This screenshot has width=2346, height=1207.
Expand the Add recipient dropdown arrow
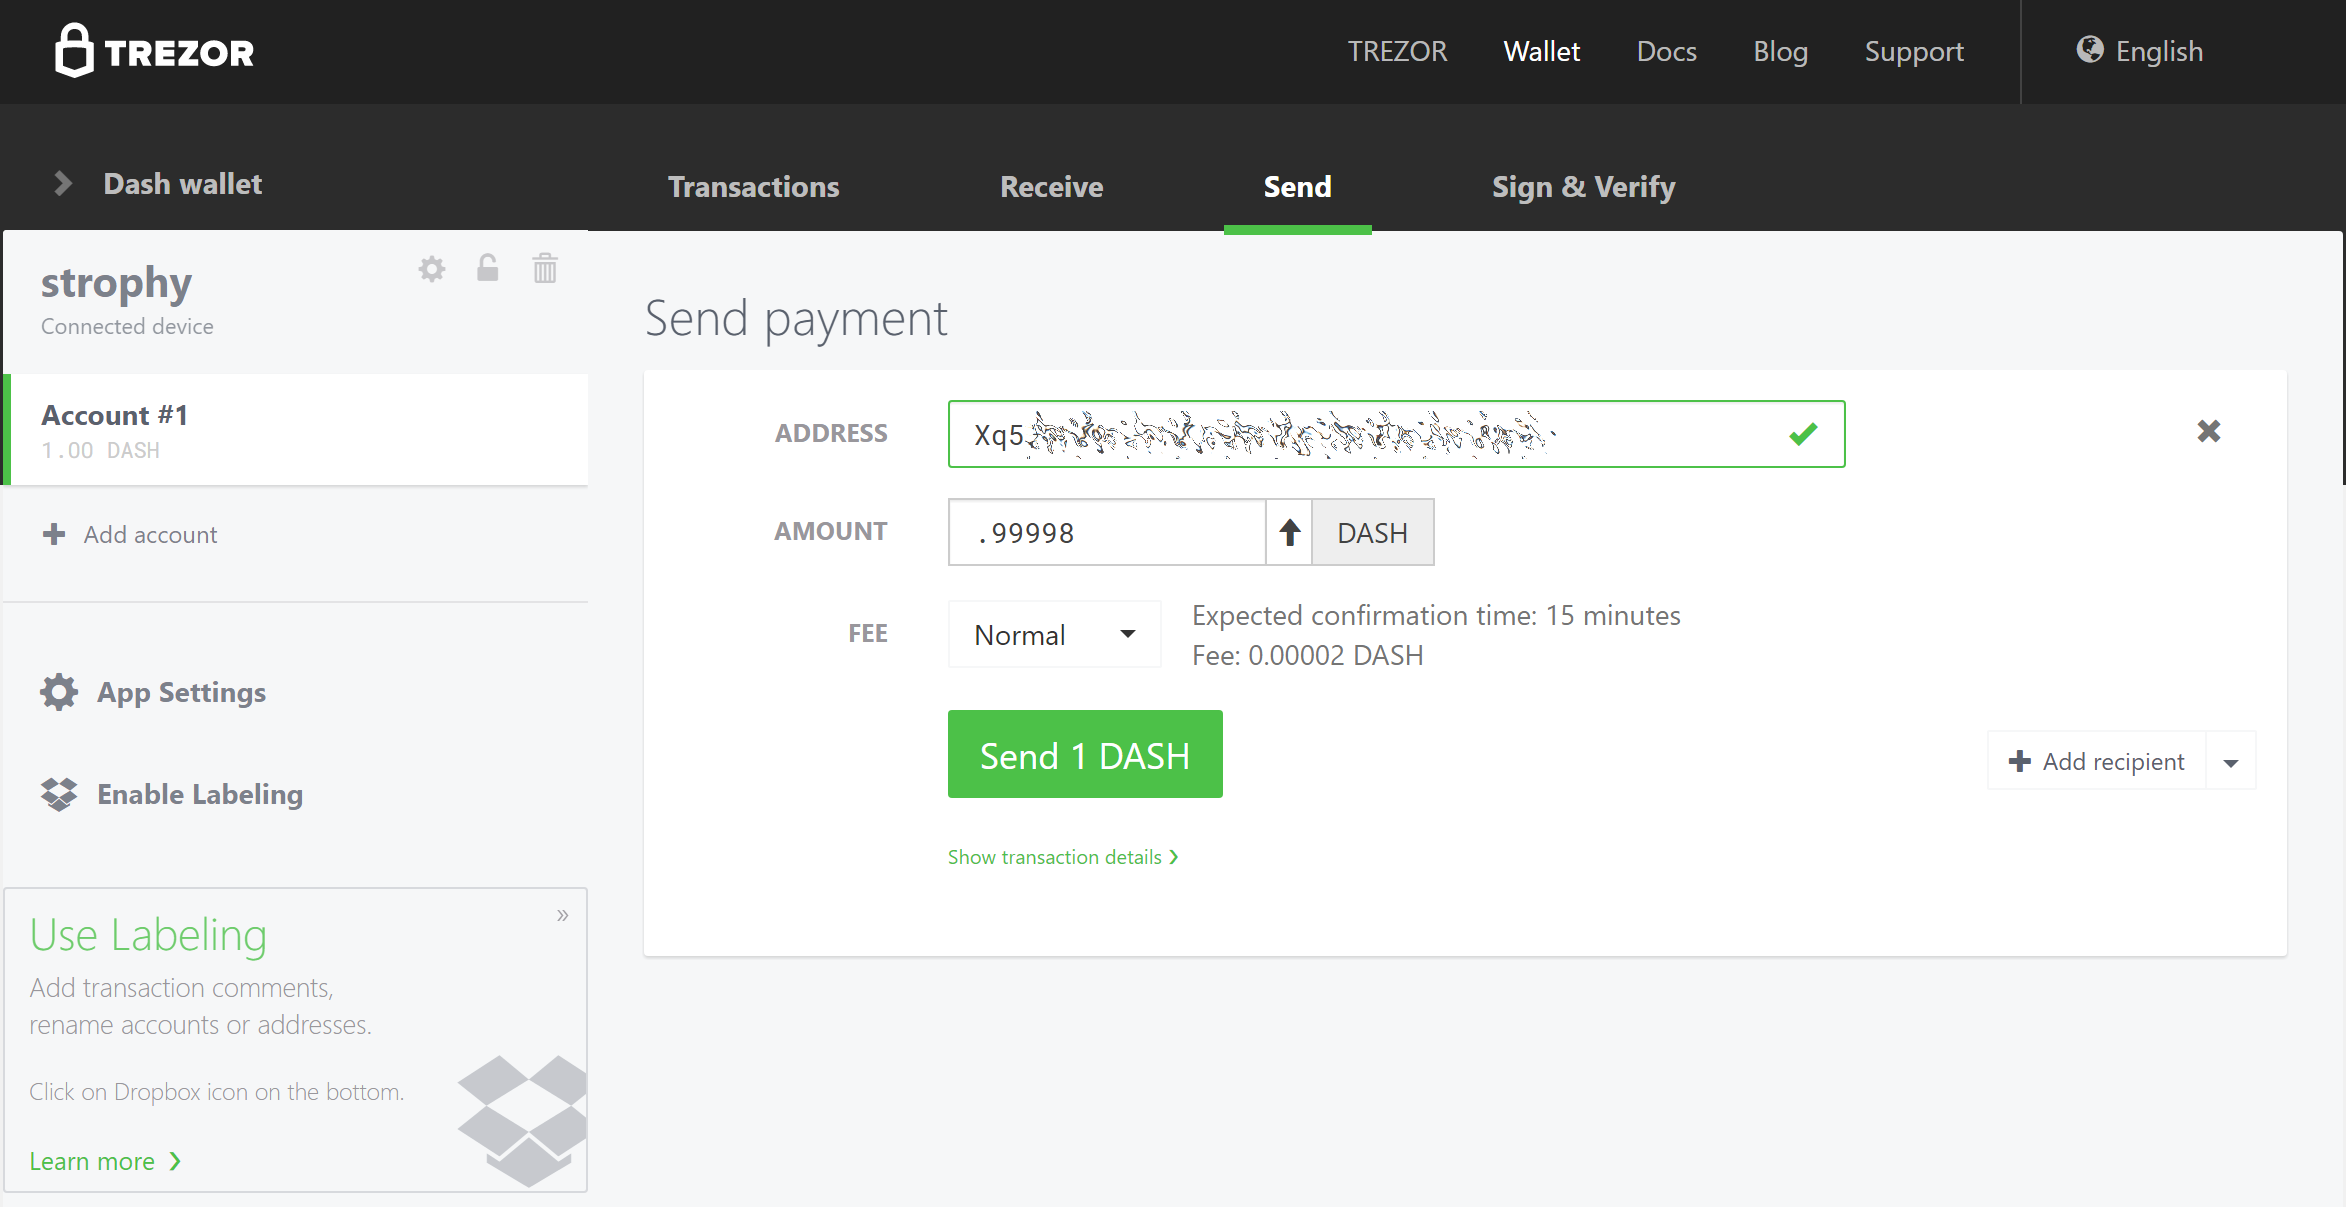tap(2231, 762)
